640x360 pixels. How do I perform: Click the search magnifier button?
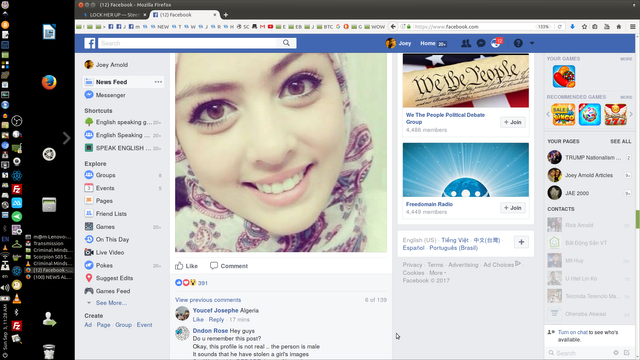(287, 43)
